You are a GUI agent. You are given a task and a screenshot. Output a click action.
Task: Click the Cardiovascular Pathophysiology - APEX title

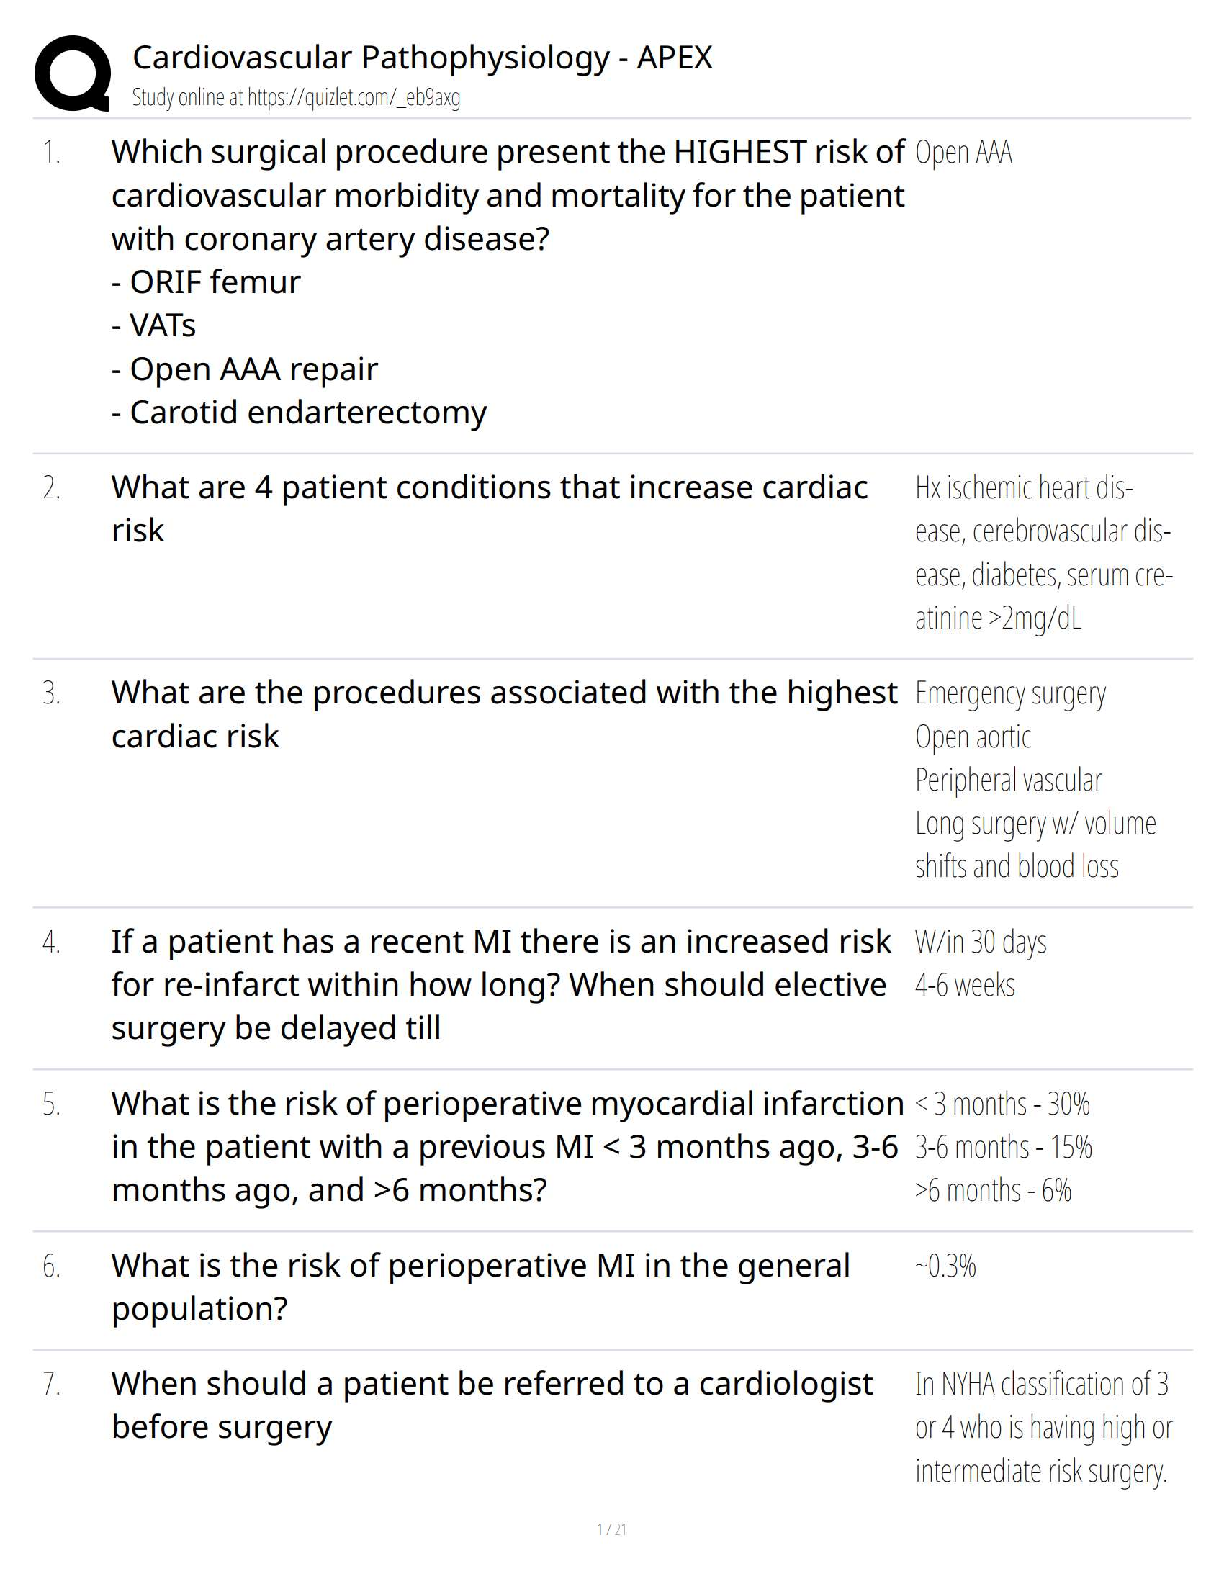click(x=422, y=57)
